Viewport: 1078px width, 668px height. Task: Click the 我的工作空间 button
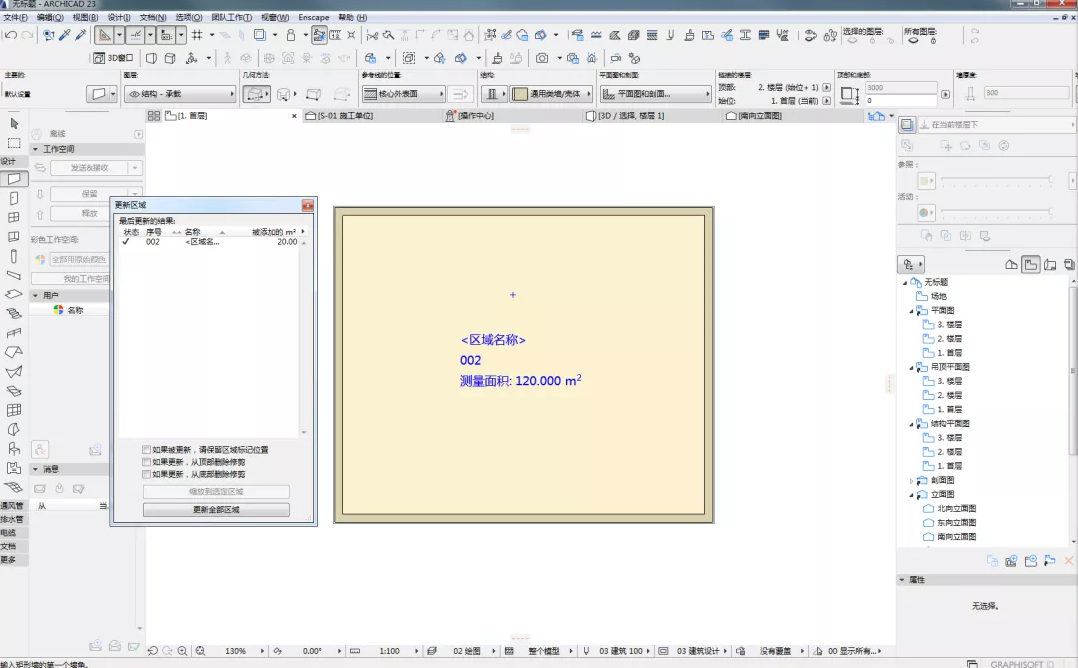tap(70, 279)
